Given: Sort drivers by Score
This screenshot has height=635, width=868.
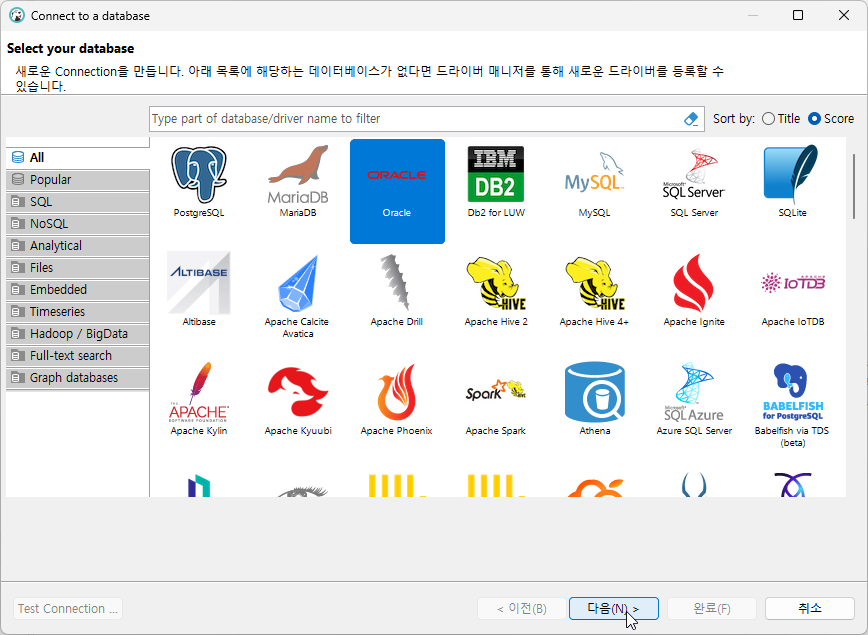Looking at the screenshot, I should point(830,118).
